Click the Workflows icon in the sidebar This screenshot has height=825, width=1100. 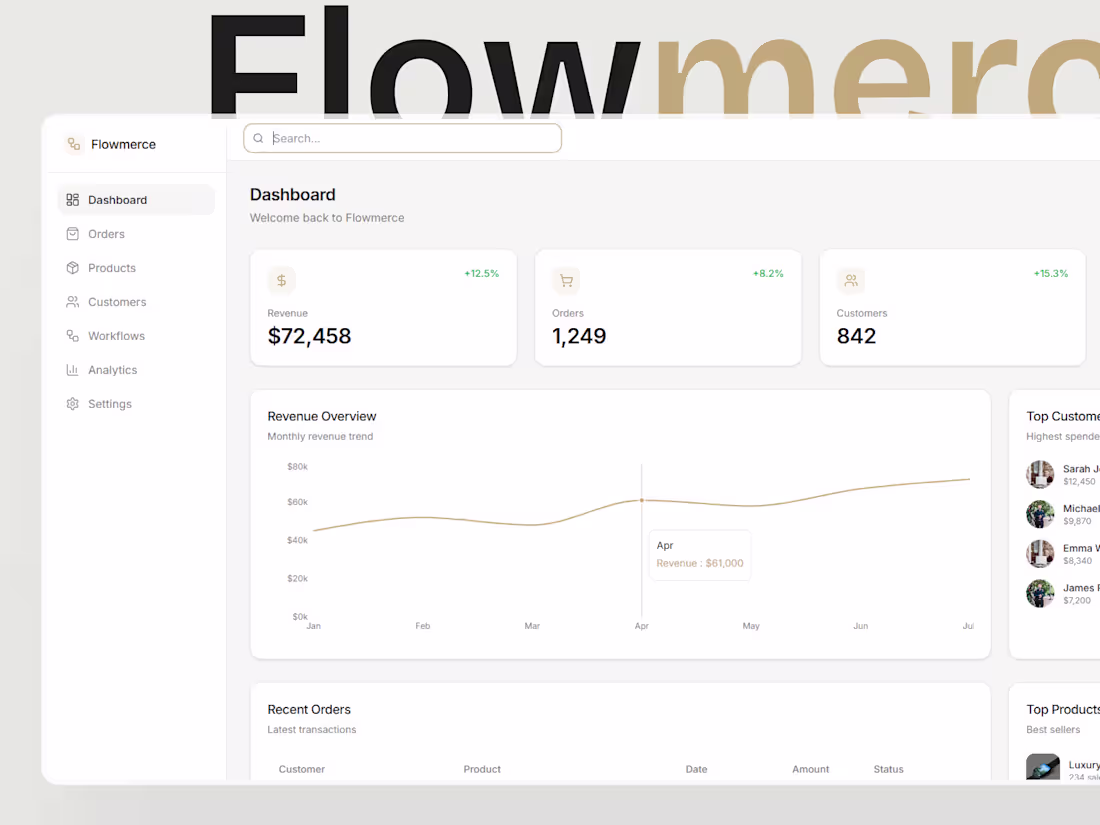[x=72, y=335]
